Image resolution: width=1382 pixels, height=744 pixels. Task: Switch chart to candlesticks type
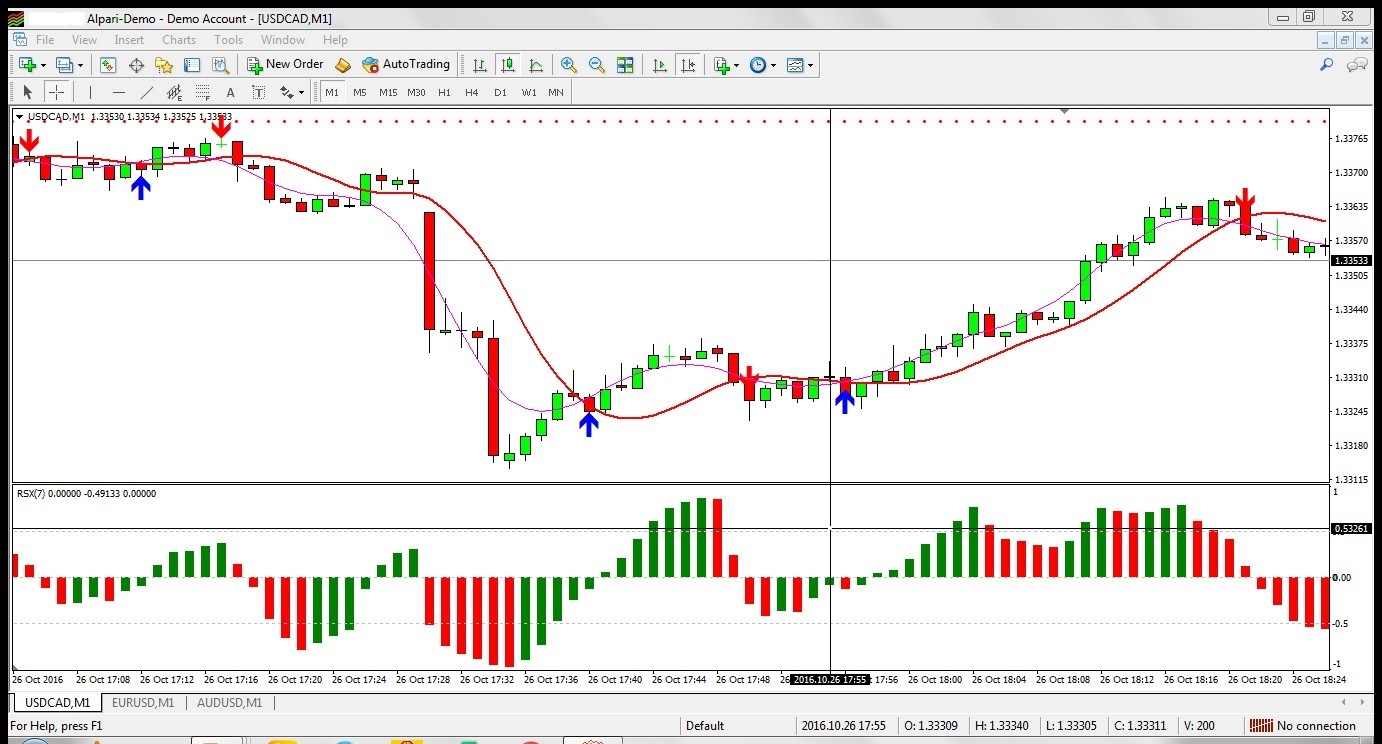coord(508,65)
